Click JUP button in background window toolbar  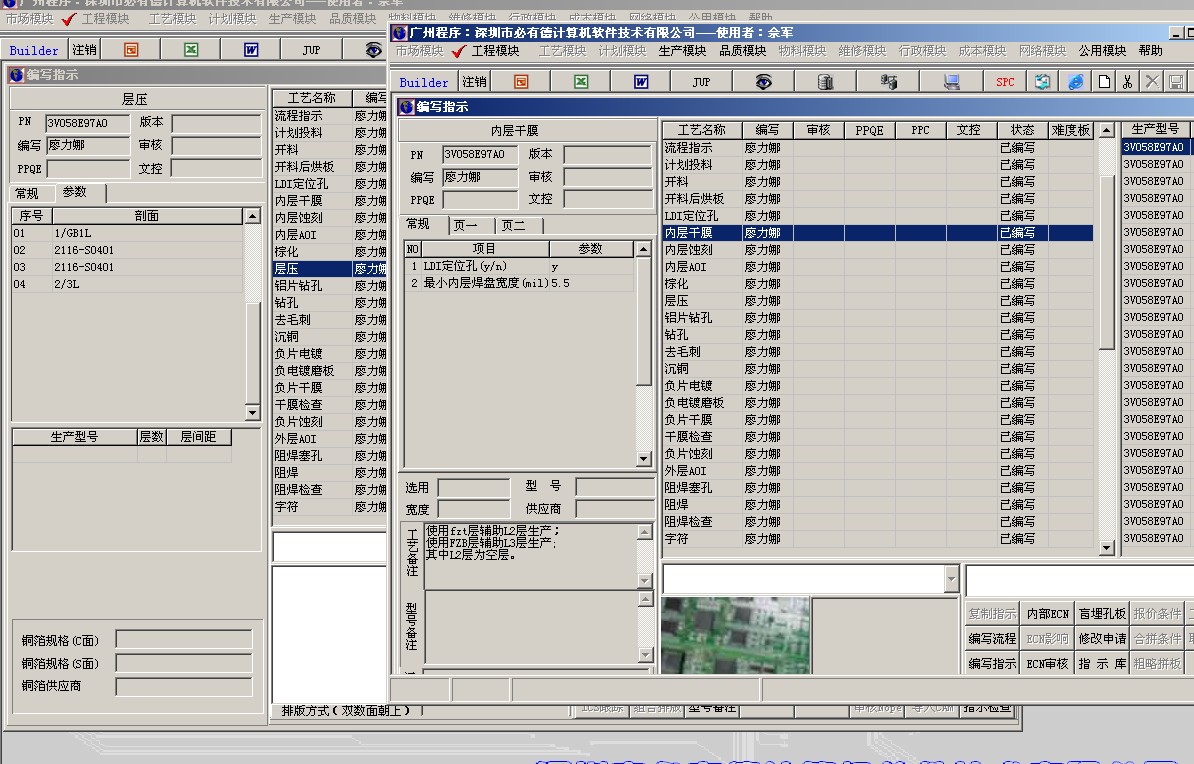(311, 50)
